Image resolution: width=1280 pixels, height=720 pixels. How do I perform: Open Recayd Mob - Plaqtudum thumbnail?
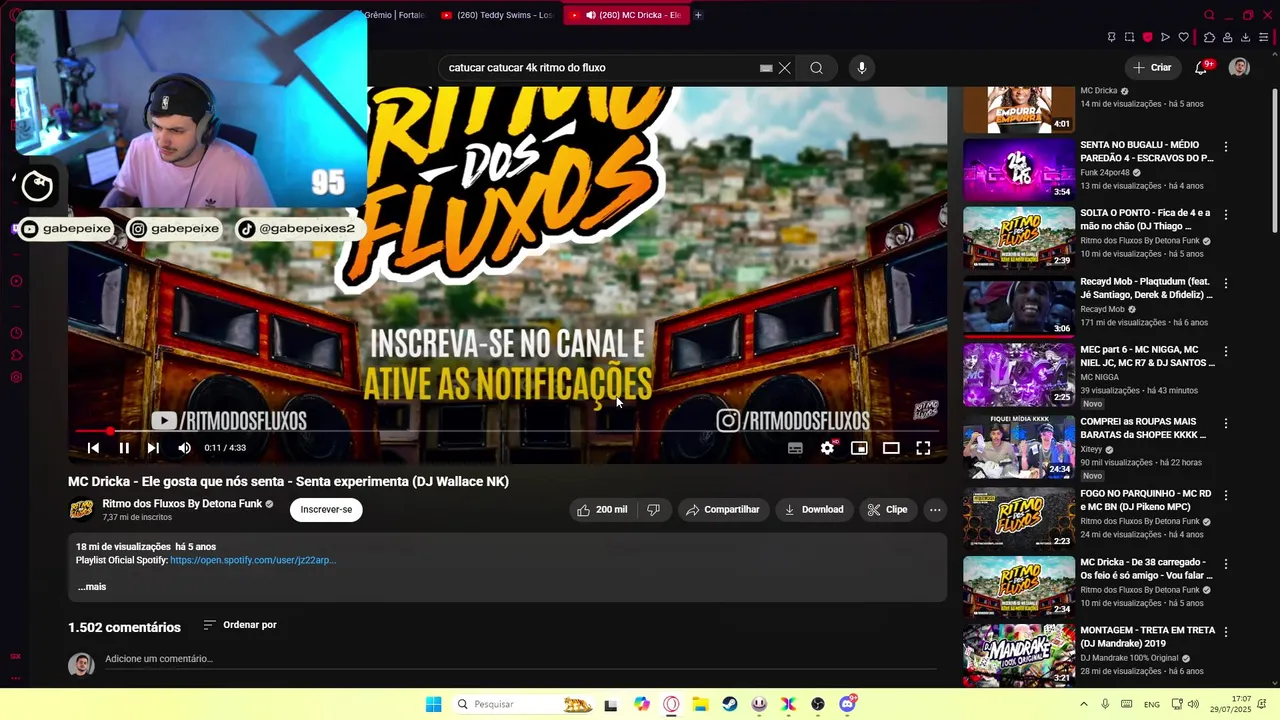click(1019, 307)
